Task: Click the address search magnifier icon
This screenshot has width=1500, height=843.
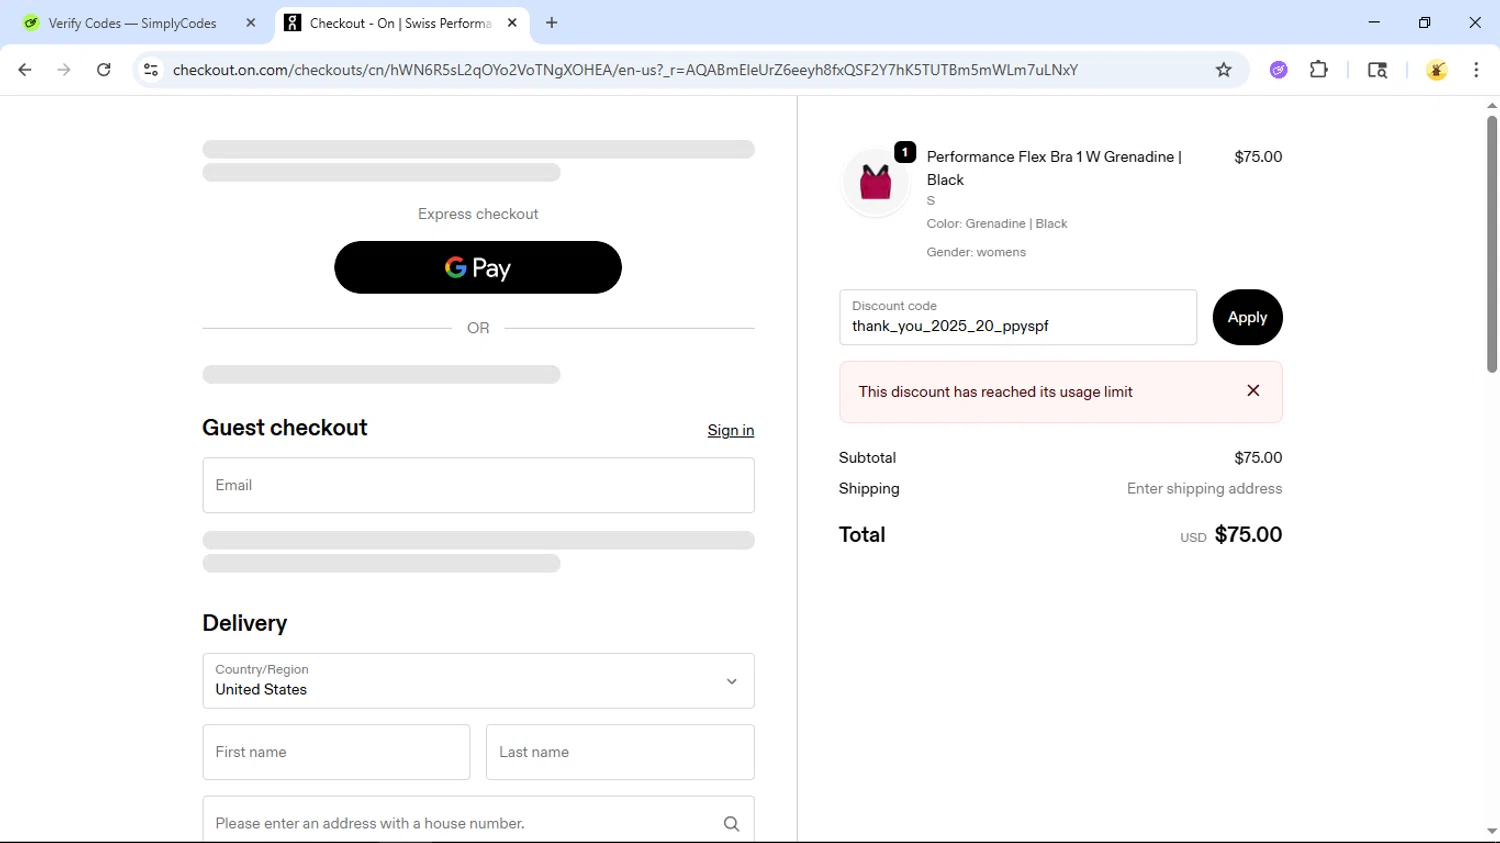Action: (731, 824)
